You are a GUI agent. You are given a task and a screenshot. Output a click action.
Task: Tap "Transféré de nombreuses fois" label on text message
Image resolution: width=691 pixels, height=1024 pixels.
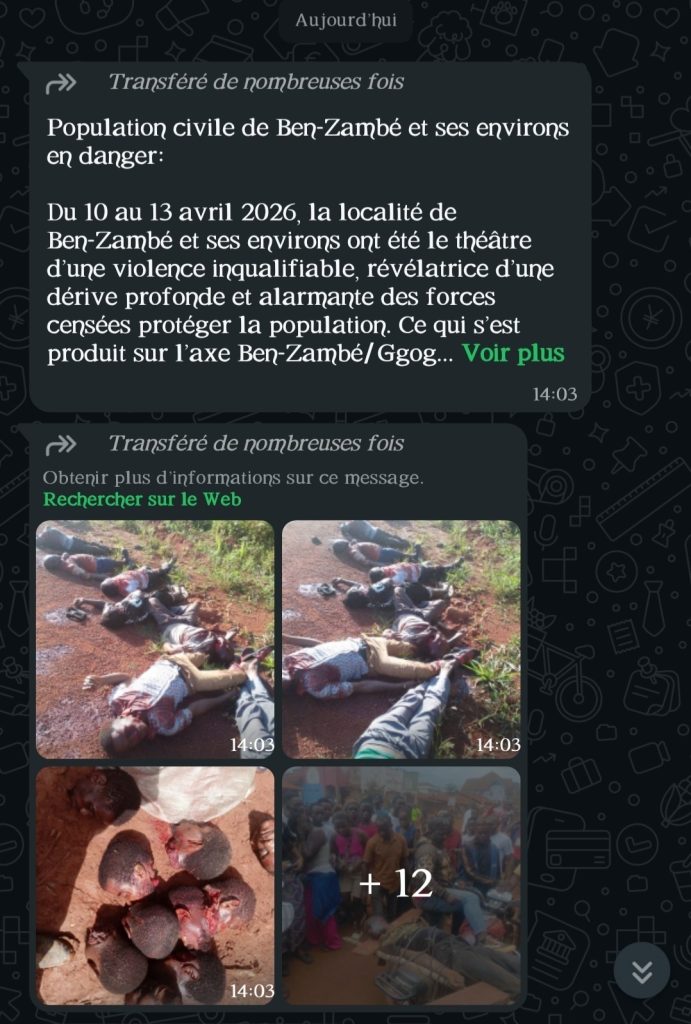[x=256, y=82]
